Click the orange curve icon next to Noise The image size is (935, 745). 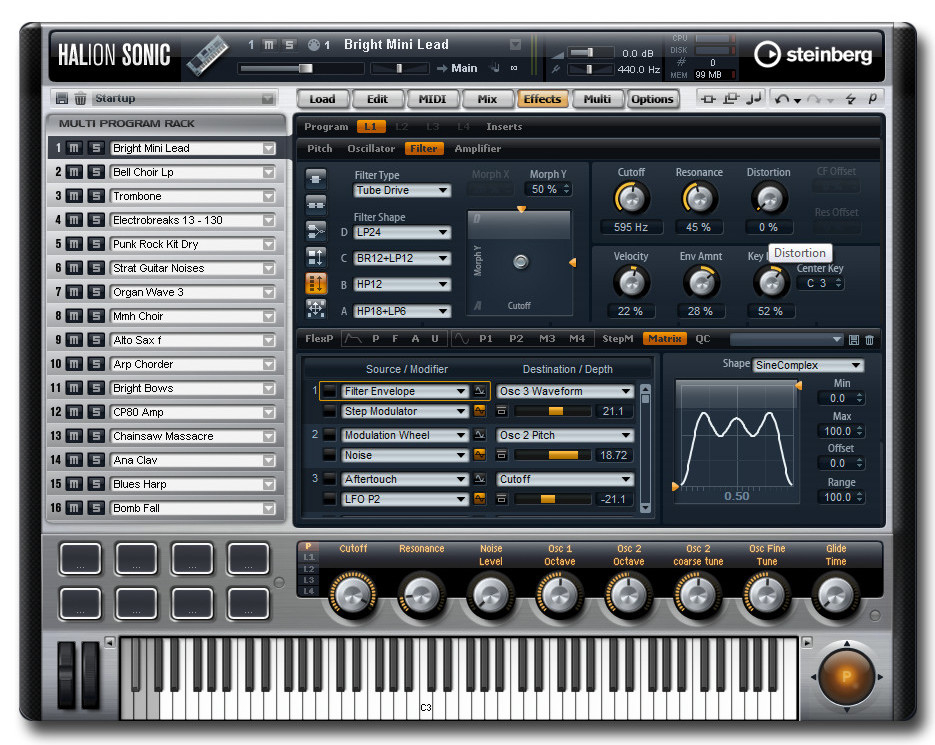479,455
